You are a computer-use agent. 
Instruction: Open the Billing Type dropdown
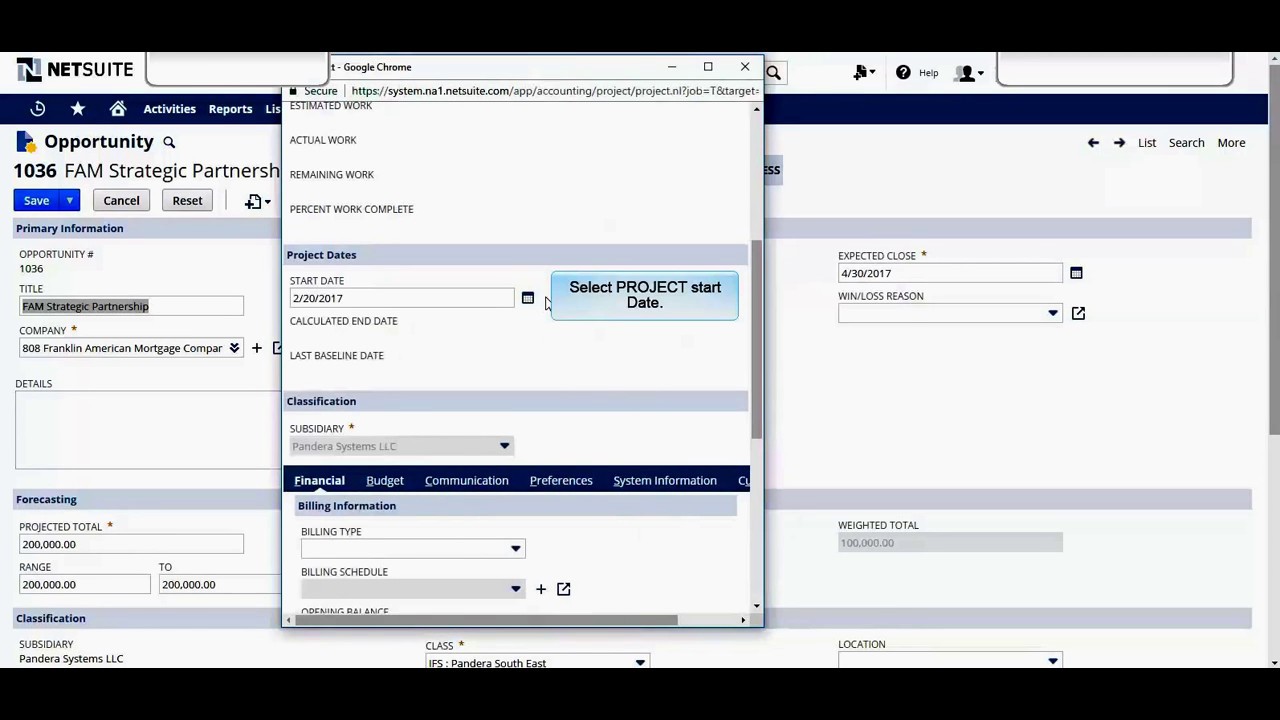(x=516, y=548)
